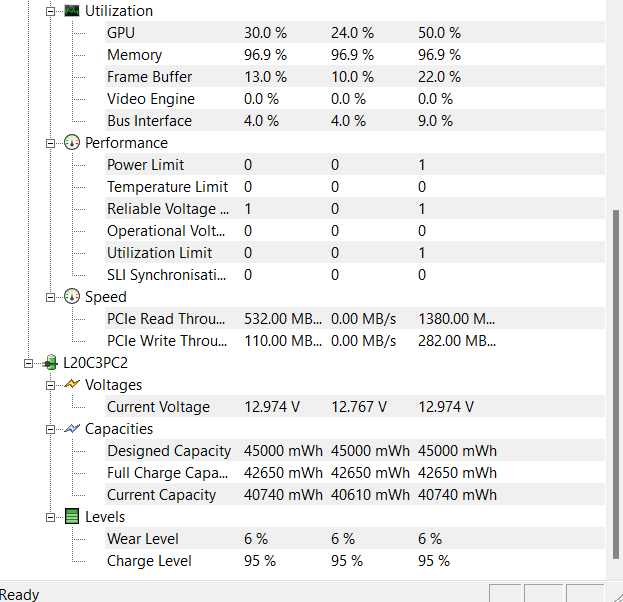This screenshot has height=602, width=623.
Task: Select the GPU utilization row
Action: (x=121, y=33)
